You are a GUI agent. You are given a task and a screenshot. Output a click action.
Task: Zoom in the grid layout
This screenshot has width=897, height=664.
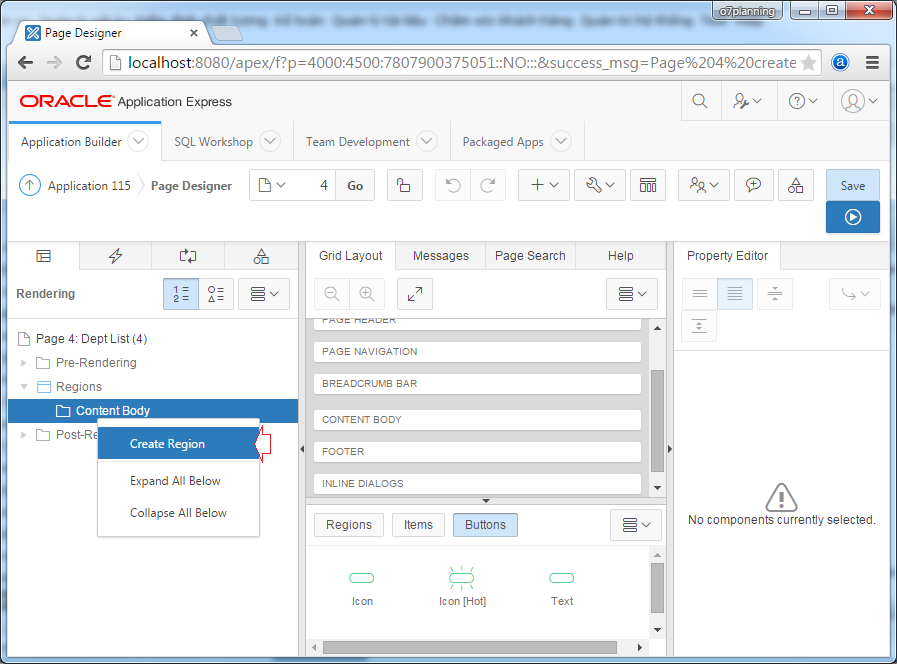[x=367, y=294]
